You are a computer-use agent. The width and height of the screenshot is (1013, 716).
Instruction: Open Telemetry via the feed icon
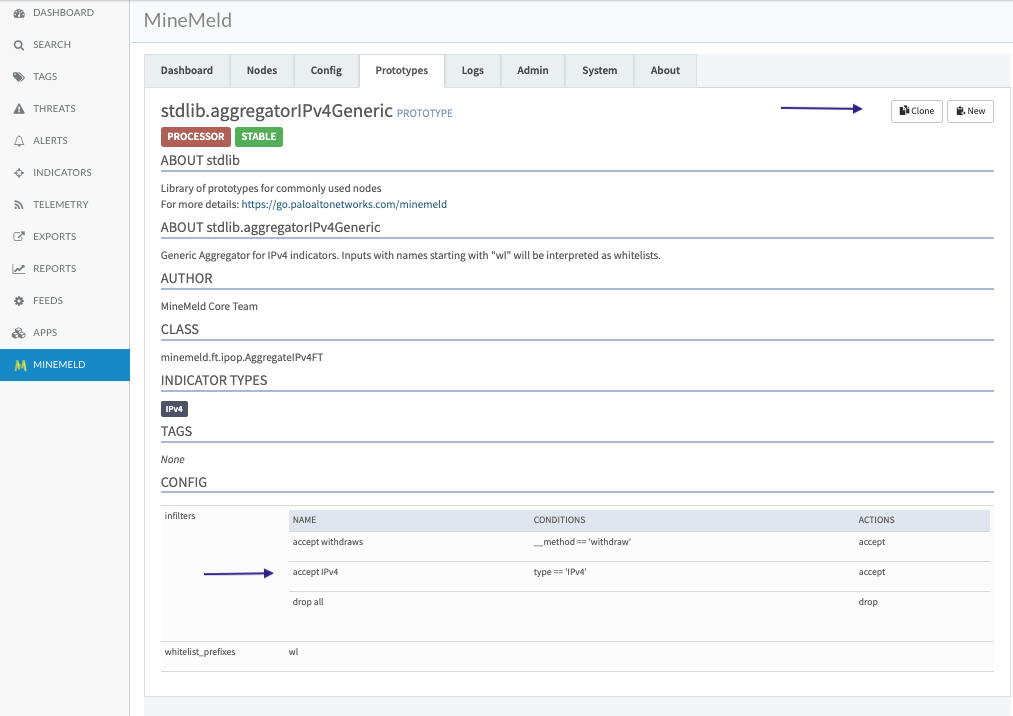pyautogui.click(x=19, y=205)
